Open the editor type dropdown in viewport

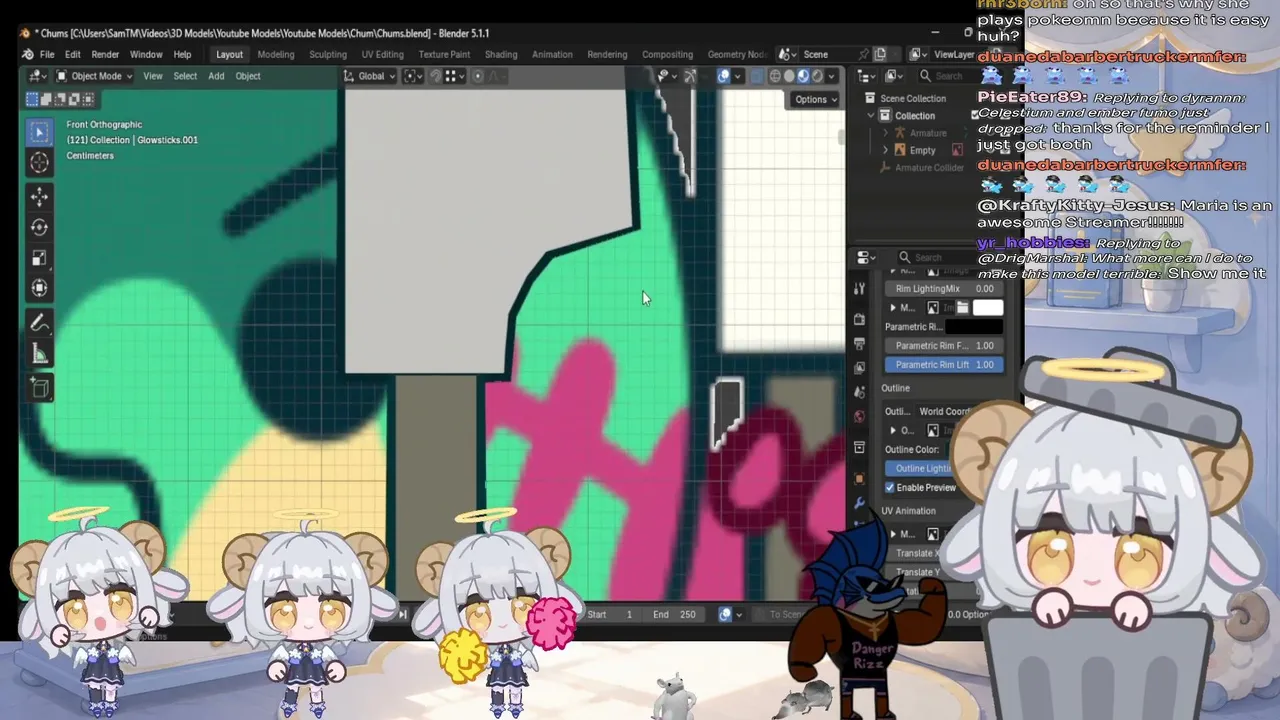pos(39,76)
